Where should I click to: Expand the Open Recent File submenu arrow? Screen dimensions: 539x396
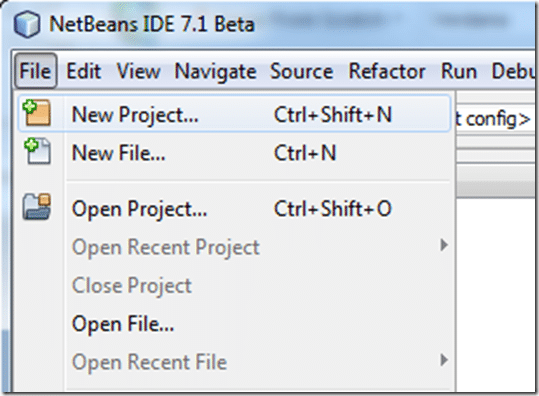coord(444,360)
